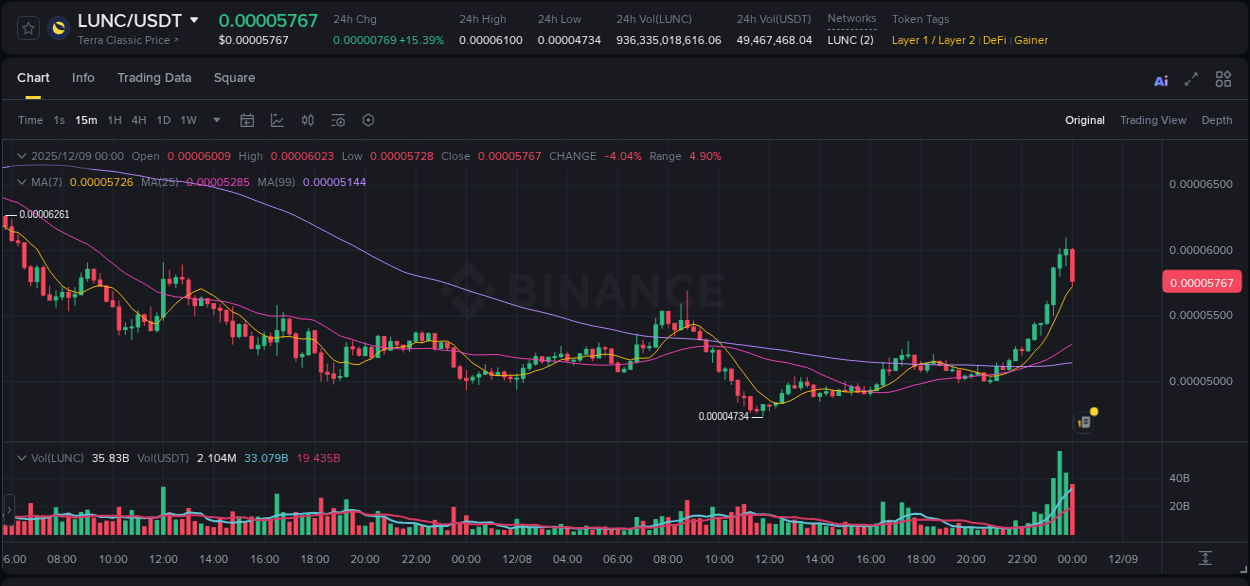Select the 1H timeframe
1250x586 pixels.
[x=113, y=120]
